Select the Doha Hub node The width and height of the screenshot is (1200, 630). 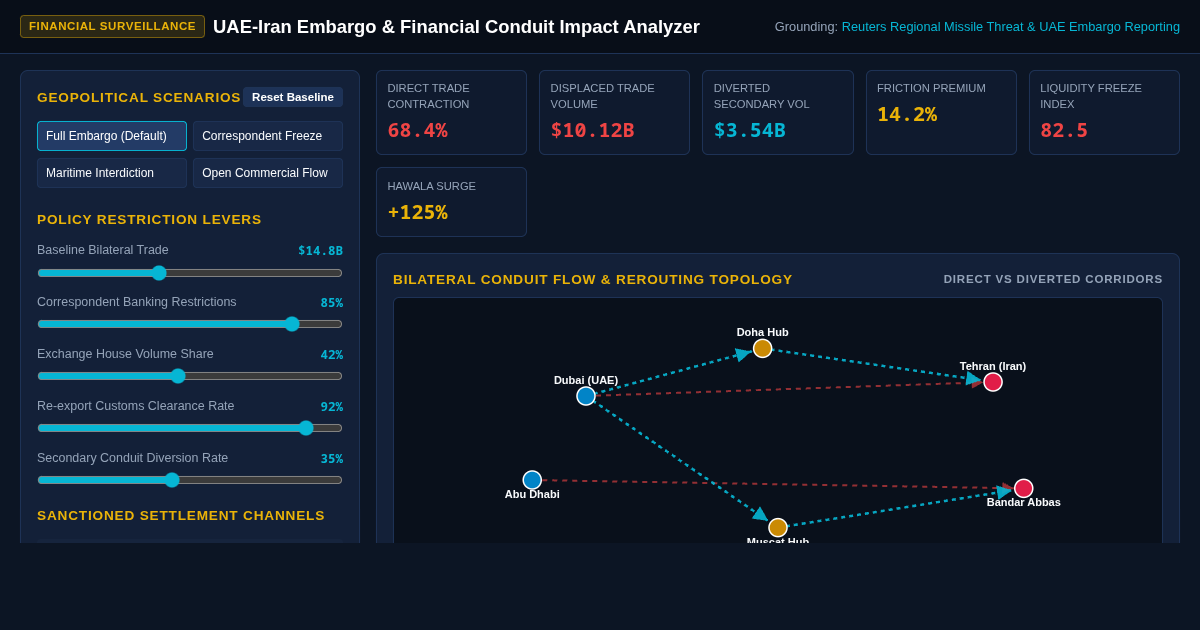763,348
